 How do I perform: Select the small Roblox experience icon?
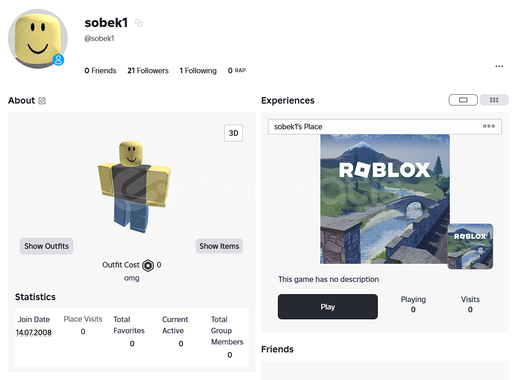pyautogui.click(x=470, y=246)
